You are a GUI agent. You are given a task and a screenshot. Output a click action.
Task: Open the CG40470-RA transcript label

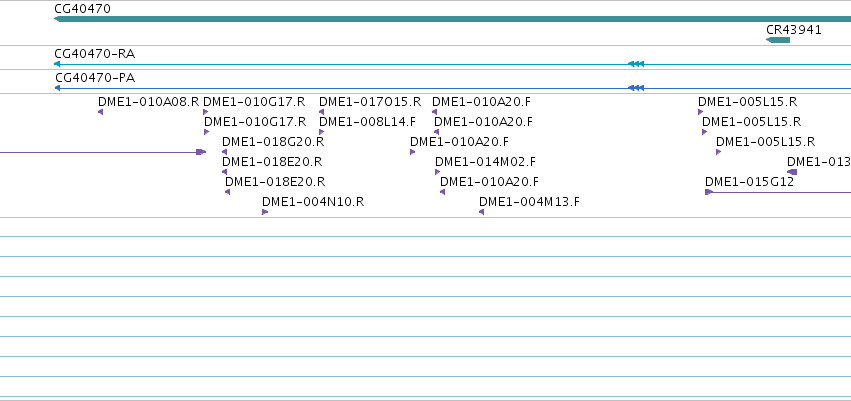pyautogui.click(x=94, y=54)
